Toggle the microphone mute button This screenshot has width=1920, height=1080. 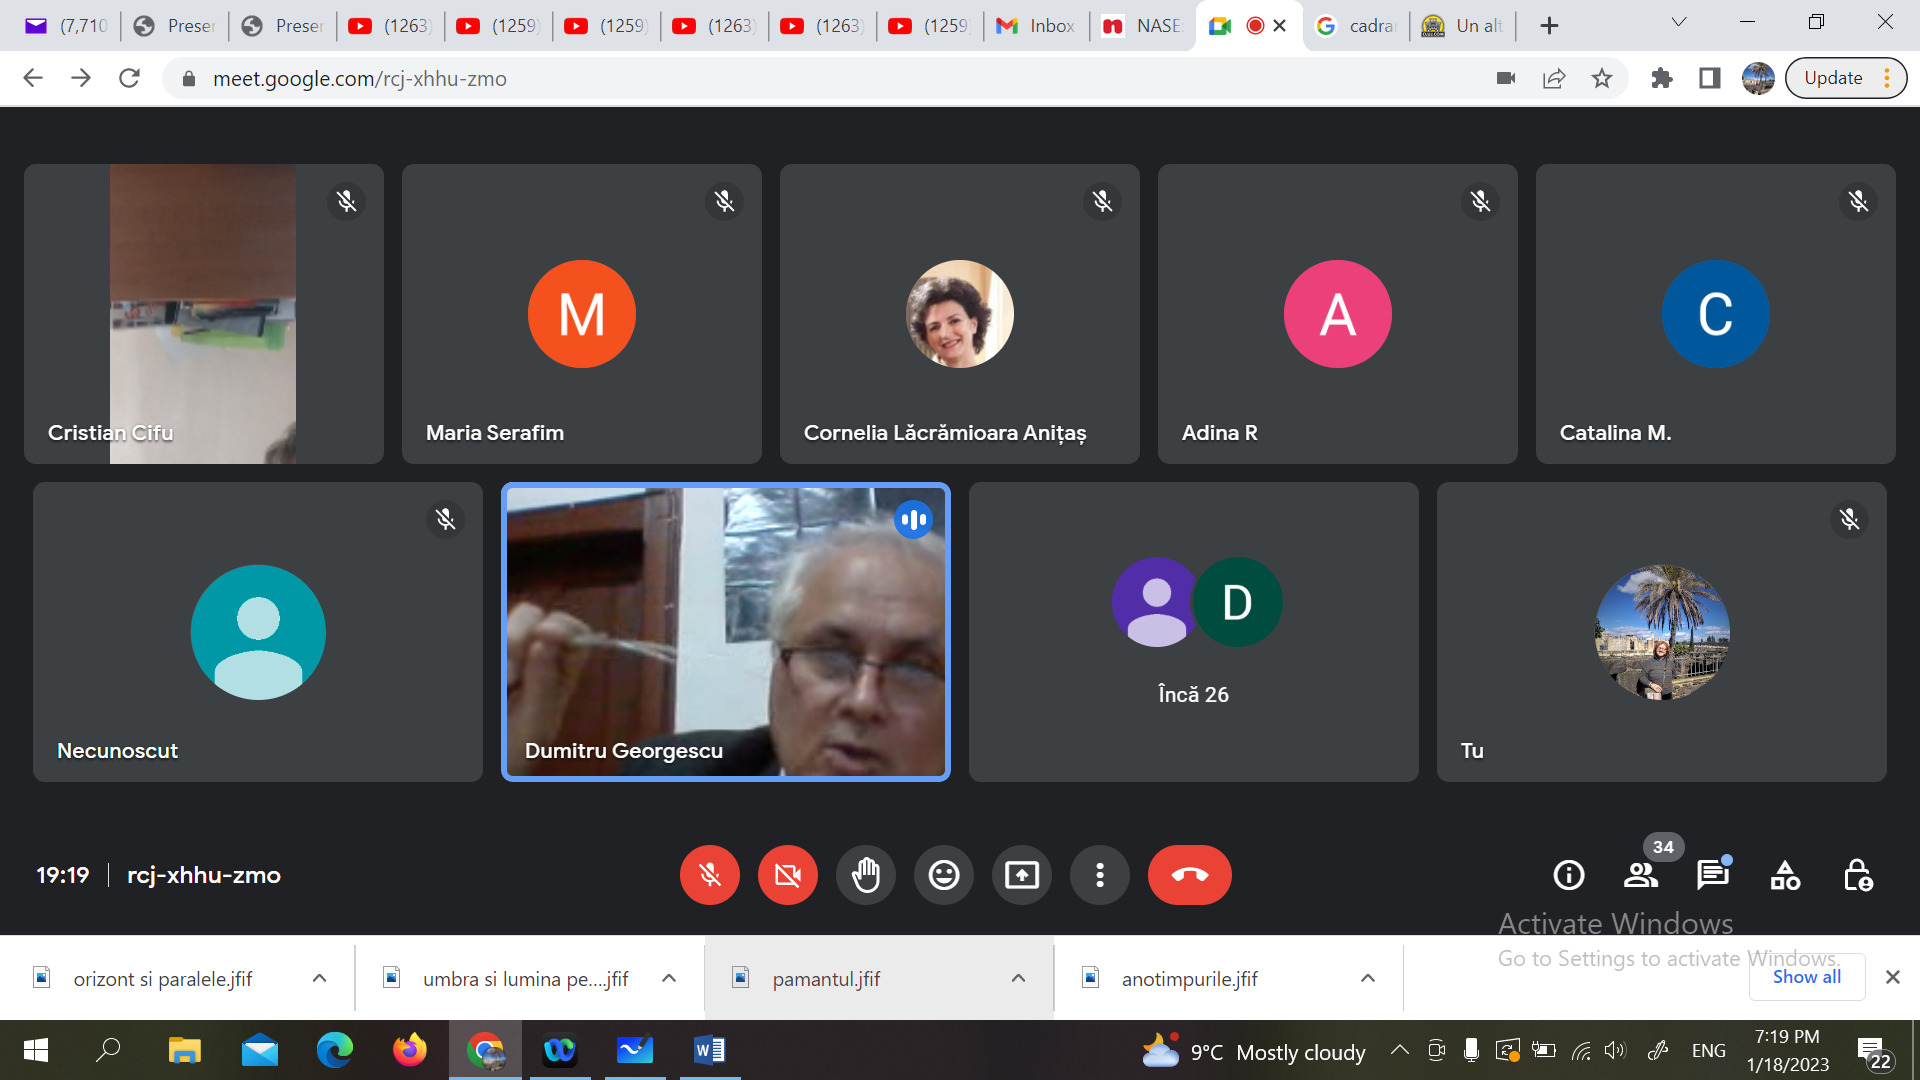710,875
